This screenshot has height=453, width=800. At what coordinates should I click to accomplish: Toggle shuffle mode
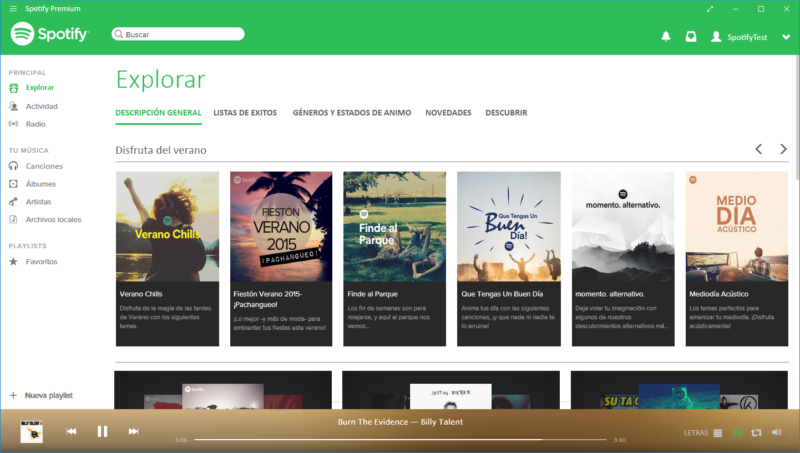[x=738, y=433]
